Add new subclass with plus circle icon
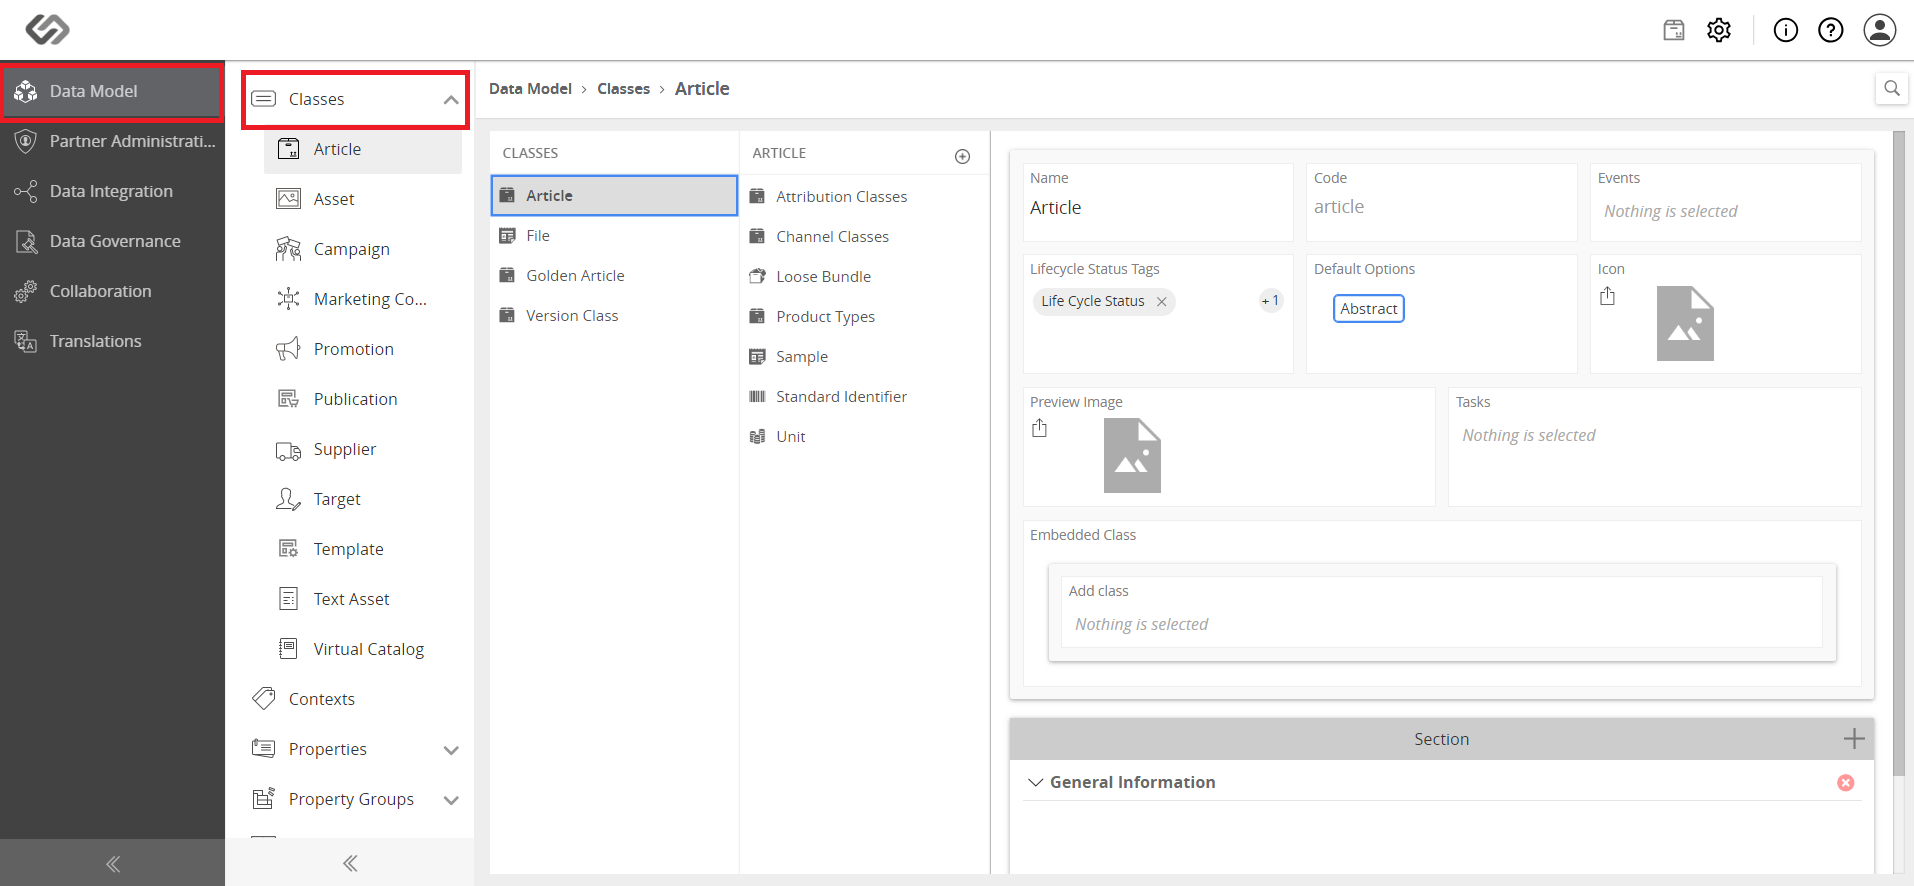 (962, 156)
